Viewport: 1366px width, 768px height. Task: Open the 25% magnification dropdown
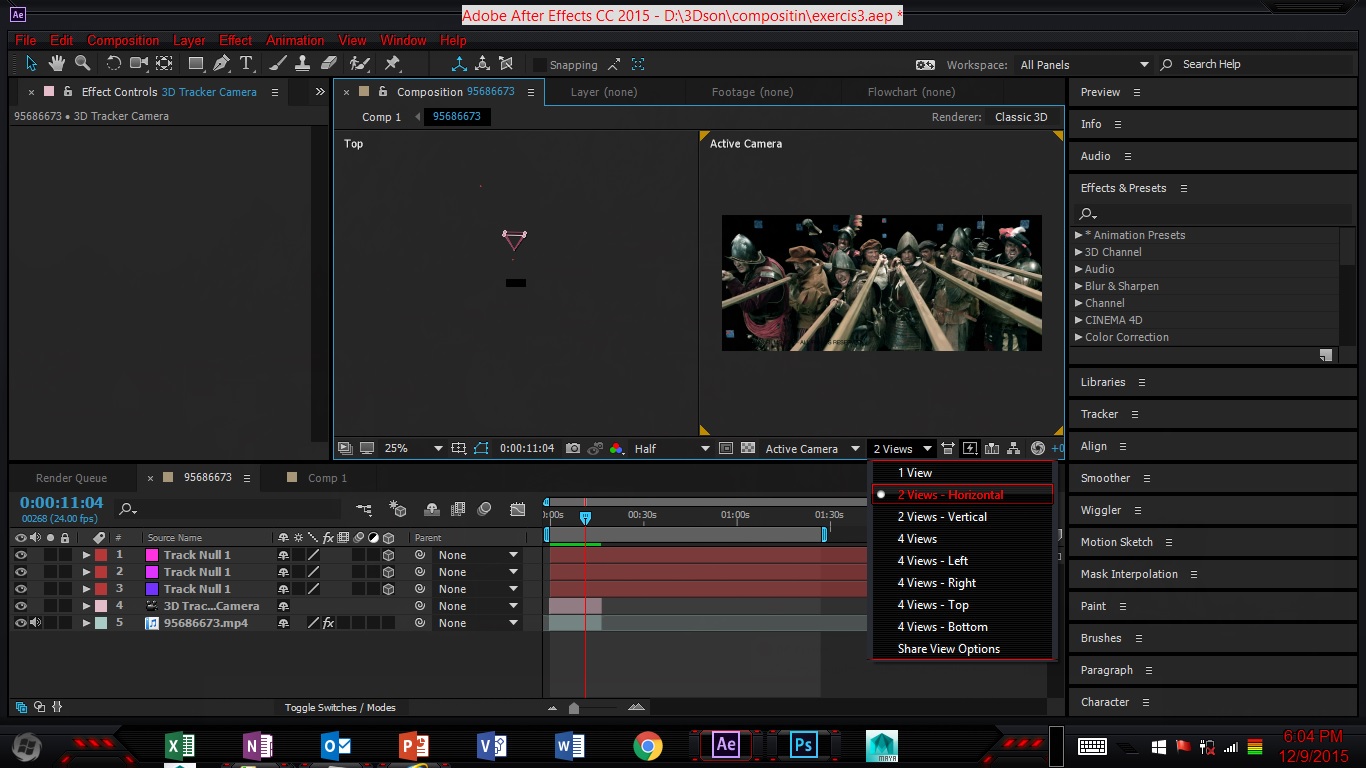coord(413,449)
